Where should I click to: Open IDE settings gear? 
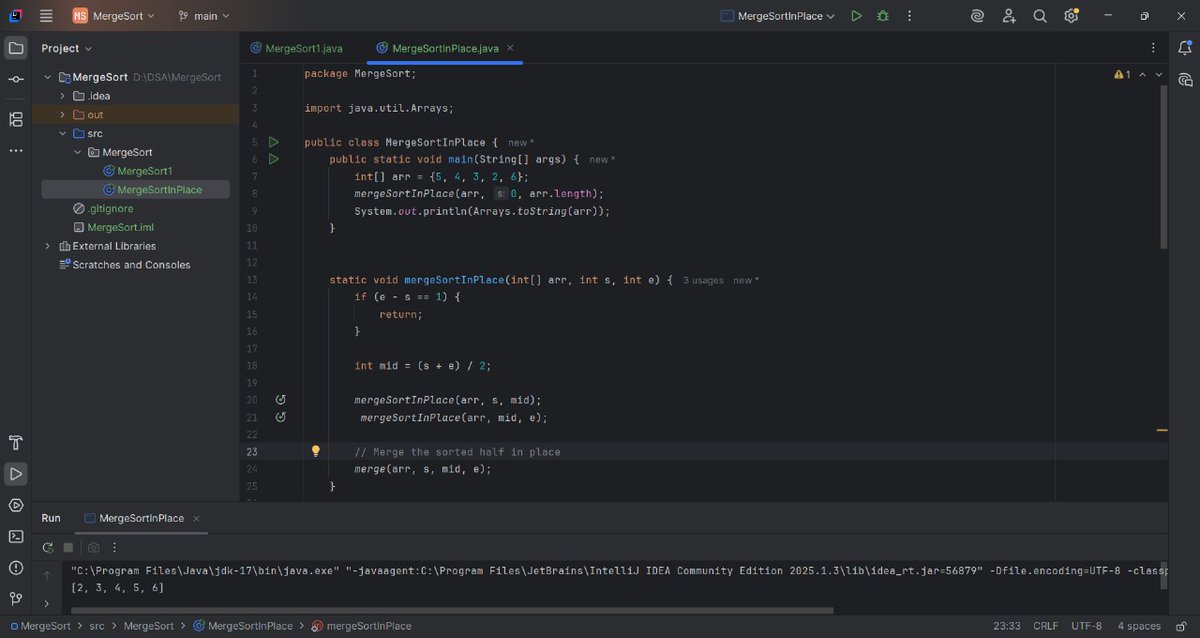[x=1071, y=16]
